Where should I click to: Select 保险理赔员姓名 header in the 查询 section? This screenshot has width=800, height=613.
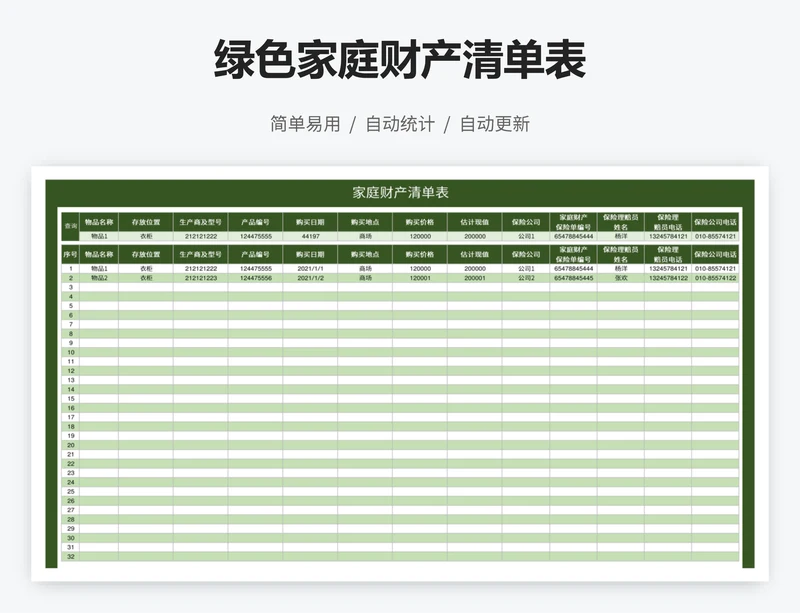tap(621, 222)
